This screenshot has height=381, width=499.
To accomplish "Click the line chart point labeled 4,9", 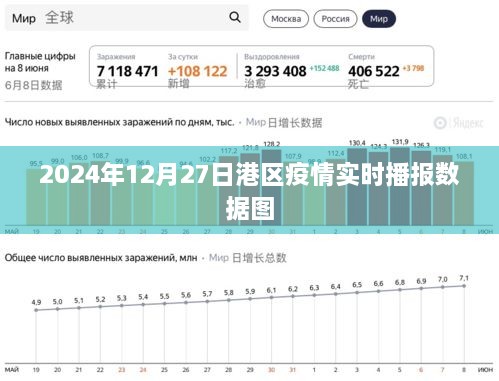I will 36,310.
